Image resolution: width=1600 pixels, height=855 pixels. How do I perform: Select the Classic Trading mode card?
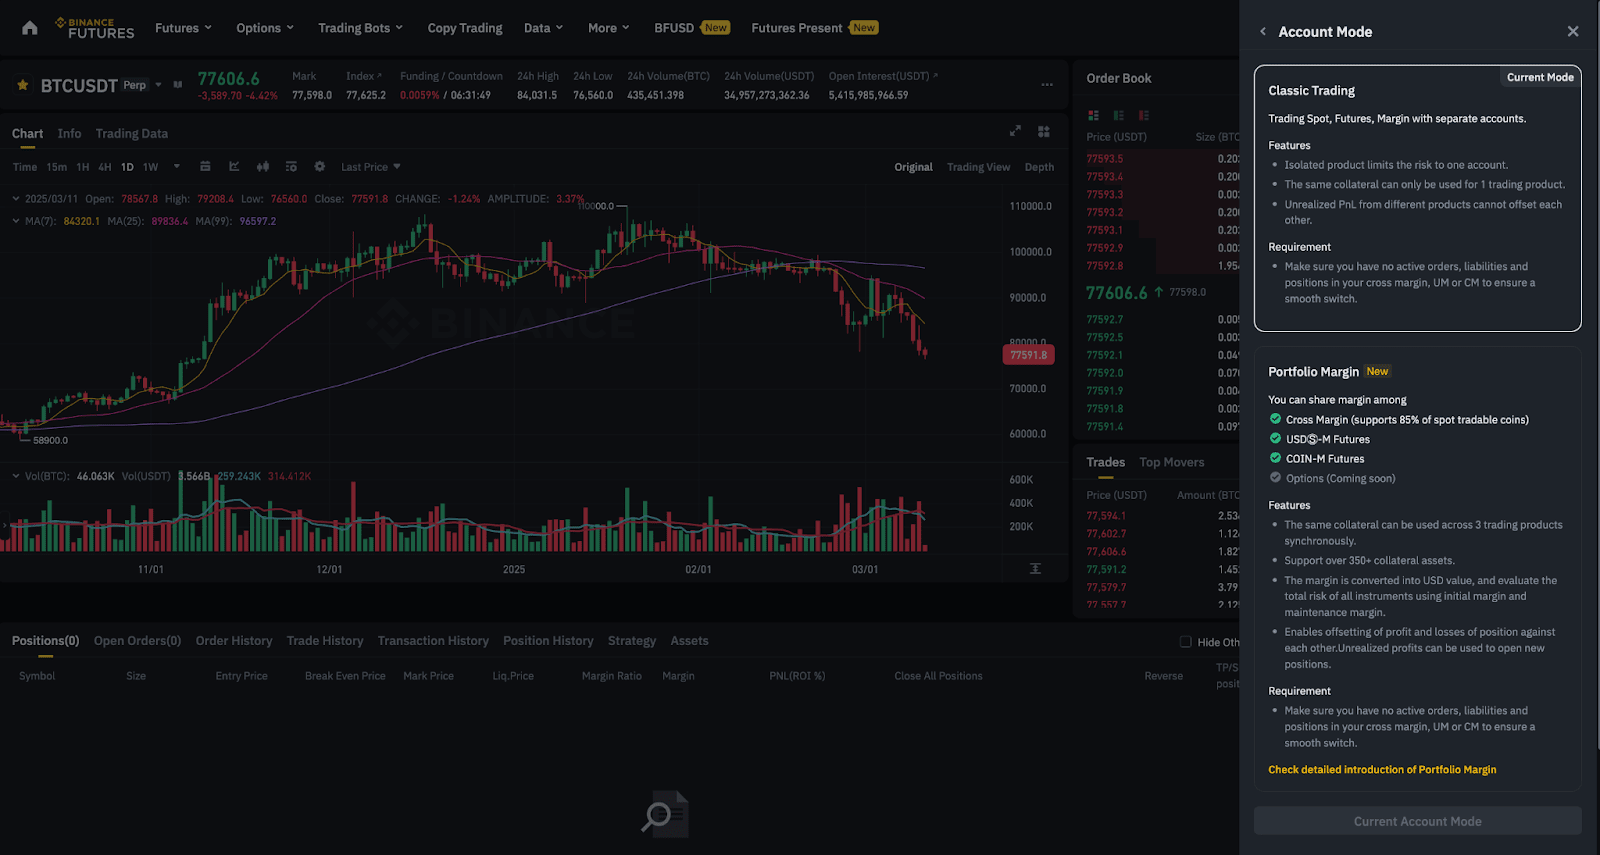[x=1418, y=198]
